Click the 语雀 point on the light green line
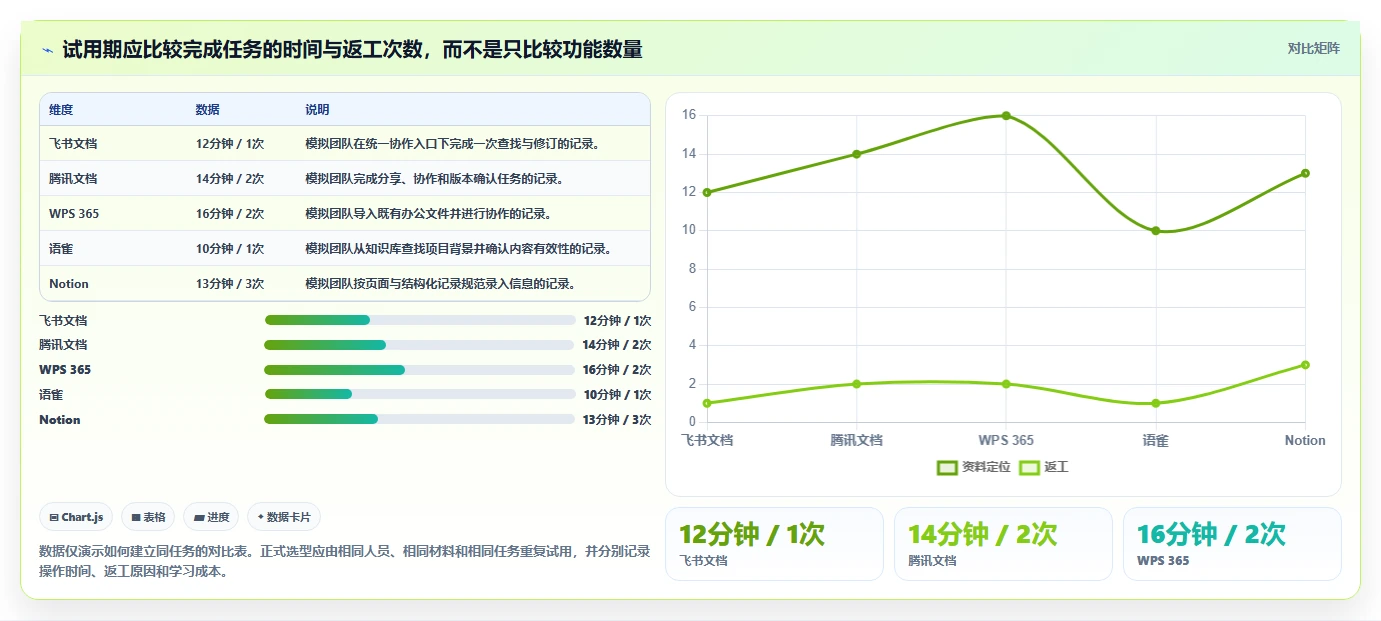The image size is (1381, 621). (x=1155, y=403)
